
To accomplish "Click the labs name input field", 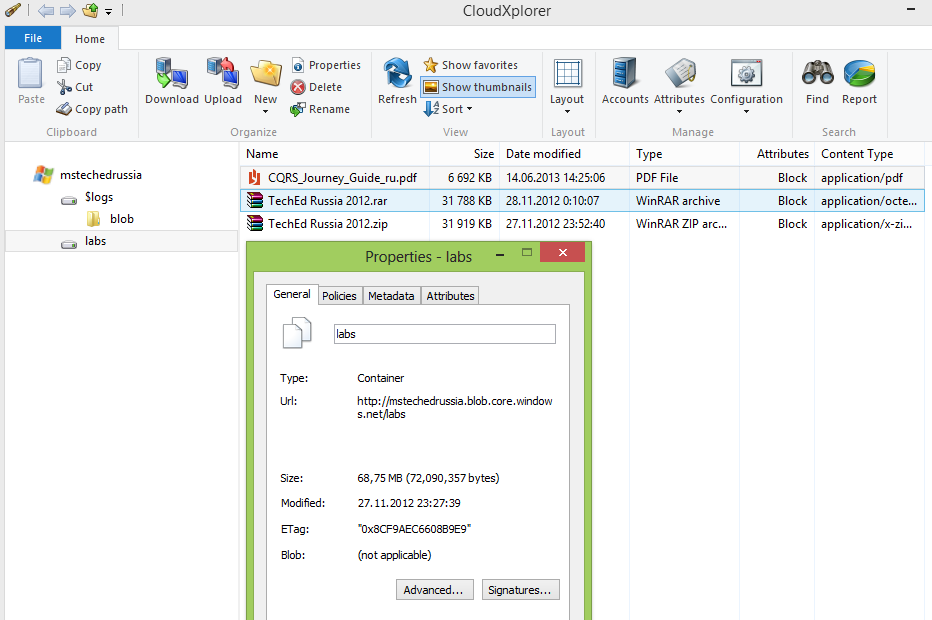I will pyautogui.click(x=445, y=334).
